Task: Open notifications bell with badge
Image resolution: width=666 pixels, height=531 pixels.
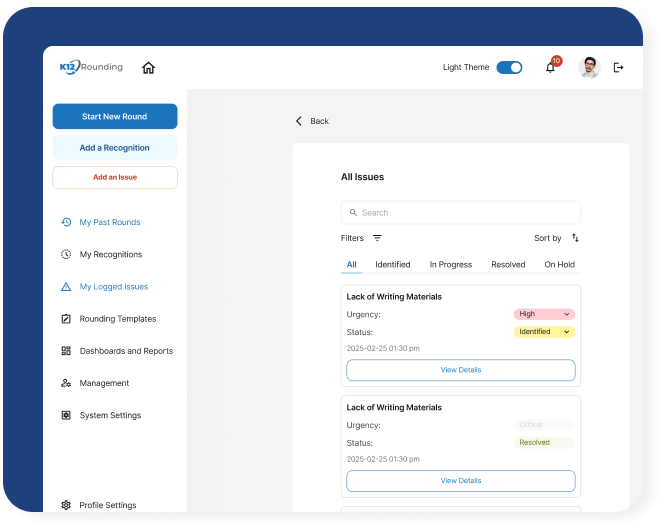Action: click(550, 68)
